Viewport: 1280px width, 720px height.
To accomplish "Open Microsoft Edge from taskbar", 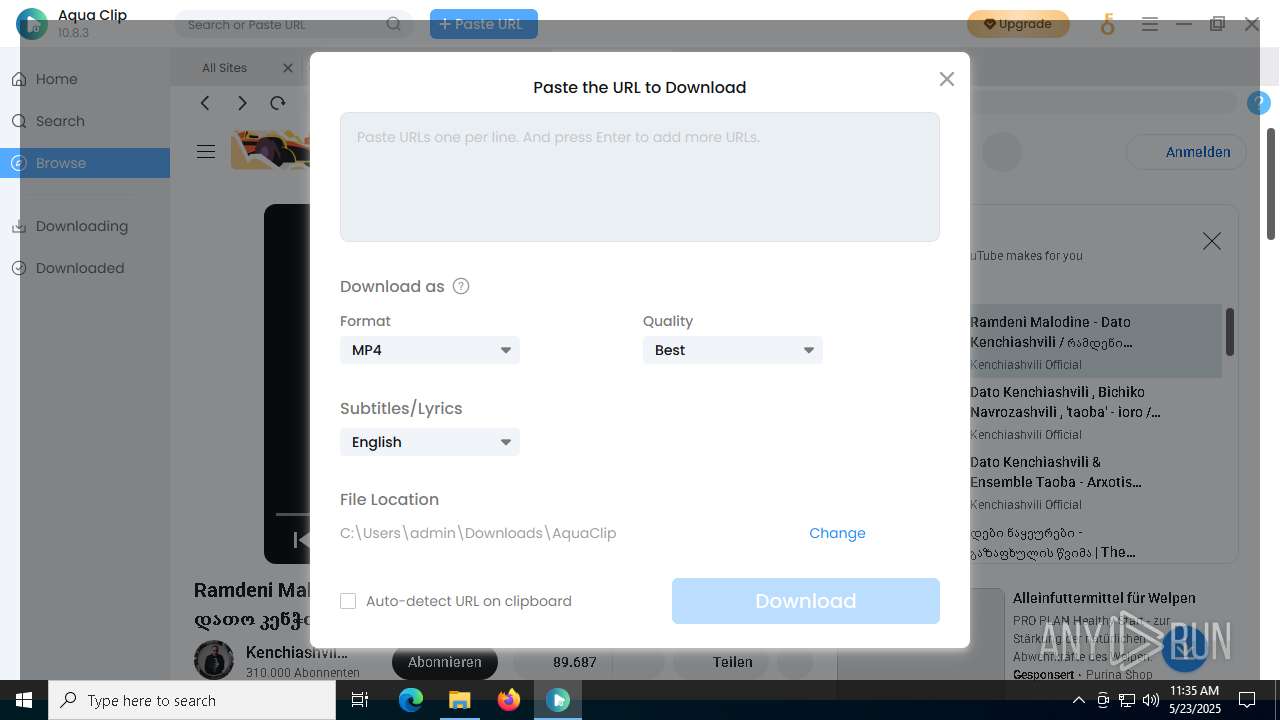I will pos(411,700).
